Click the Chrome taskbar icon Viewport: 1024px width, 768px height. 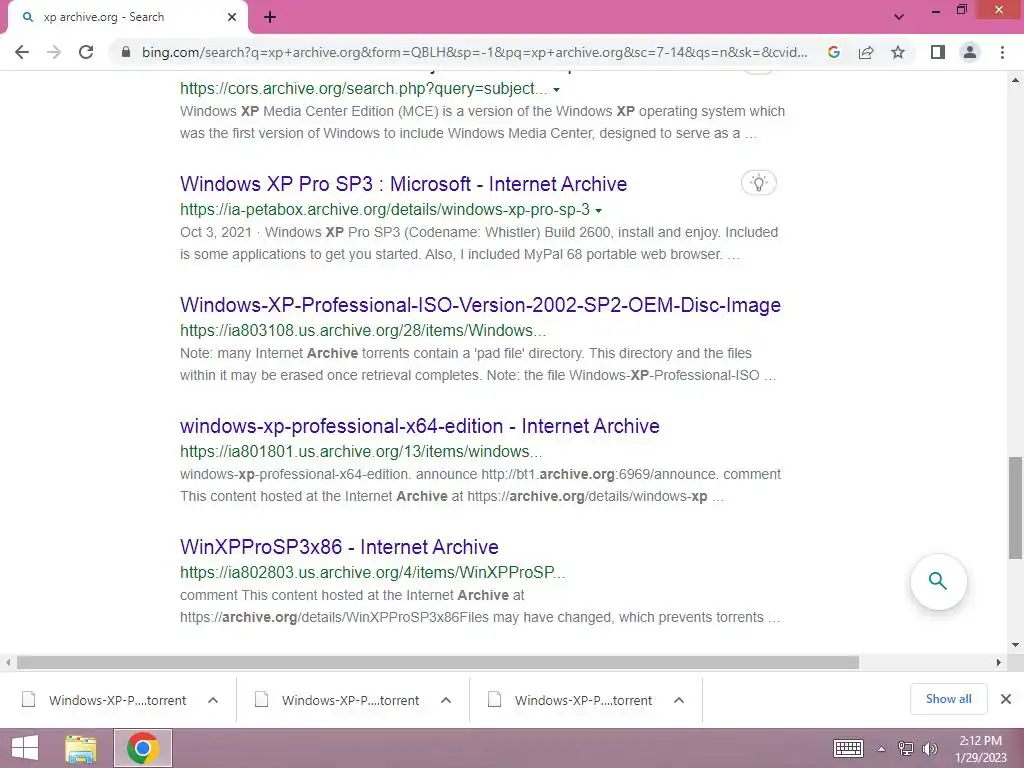(x=143, y=748)
